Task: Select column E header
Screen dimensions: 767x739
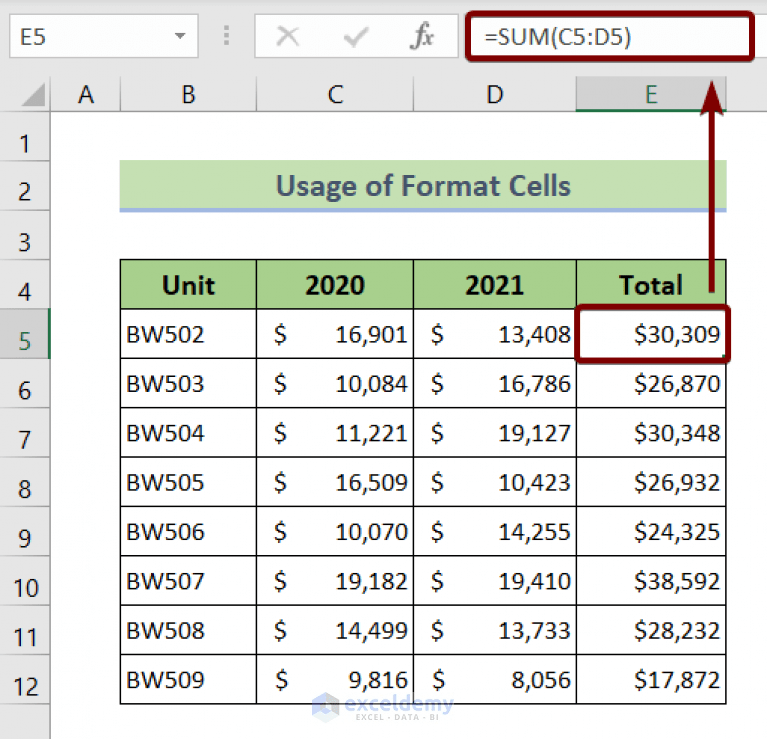Action: [x=651, y=94]
